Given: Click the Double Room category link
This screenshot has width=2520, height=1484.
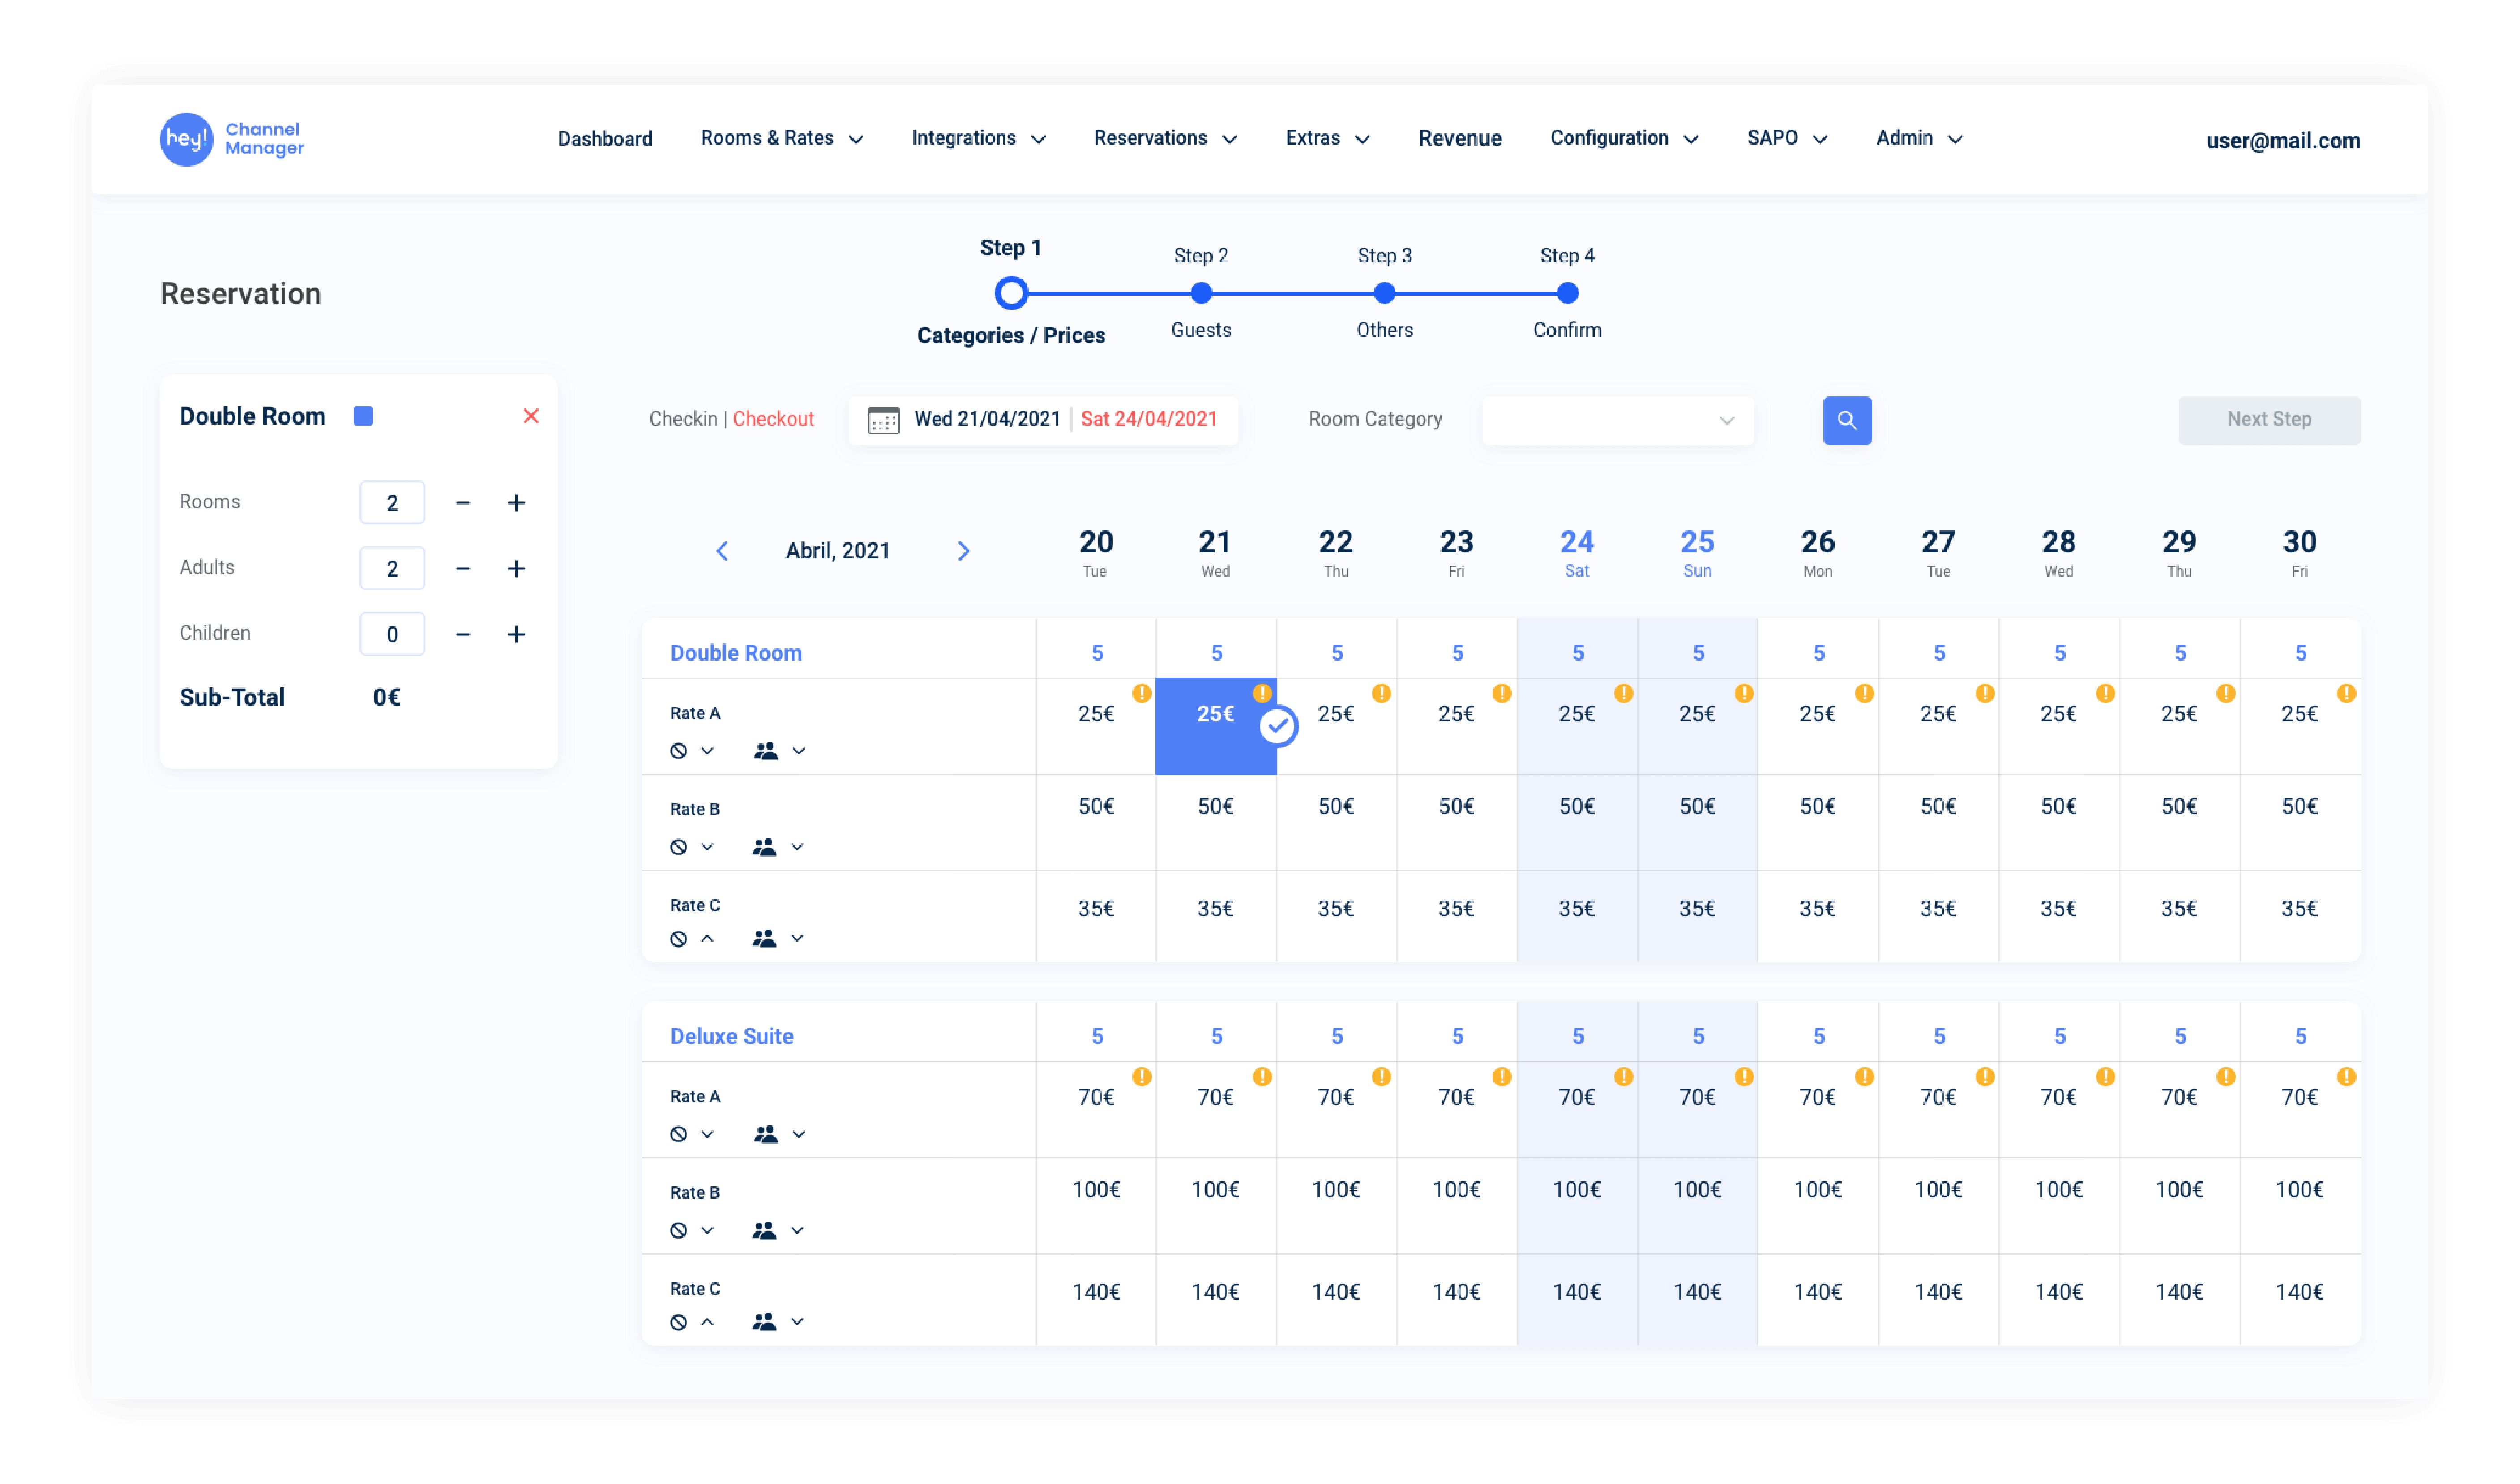Looking at the screenshot, I should (x=736, y=653).
